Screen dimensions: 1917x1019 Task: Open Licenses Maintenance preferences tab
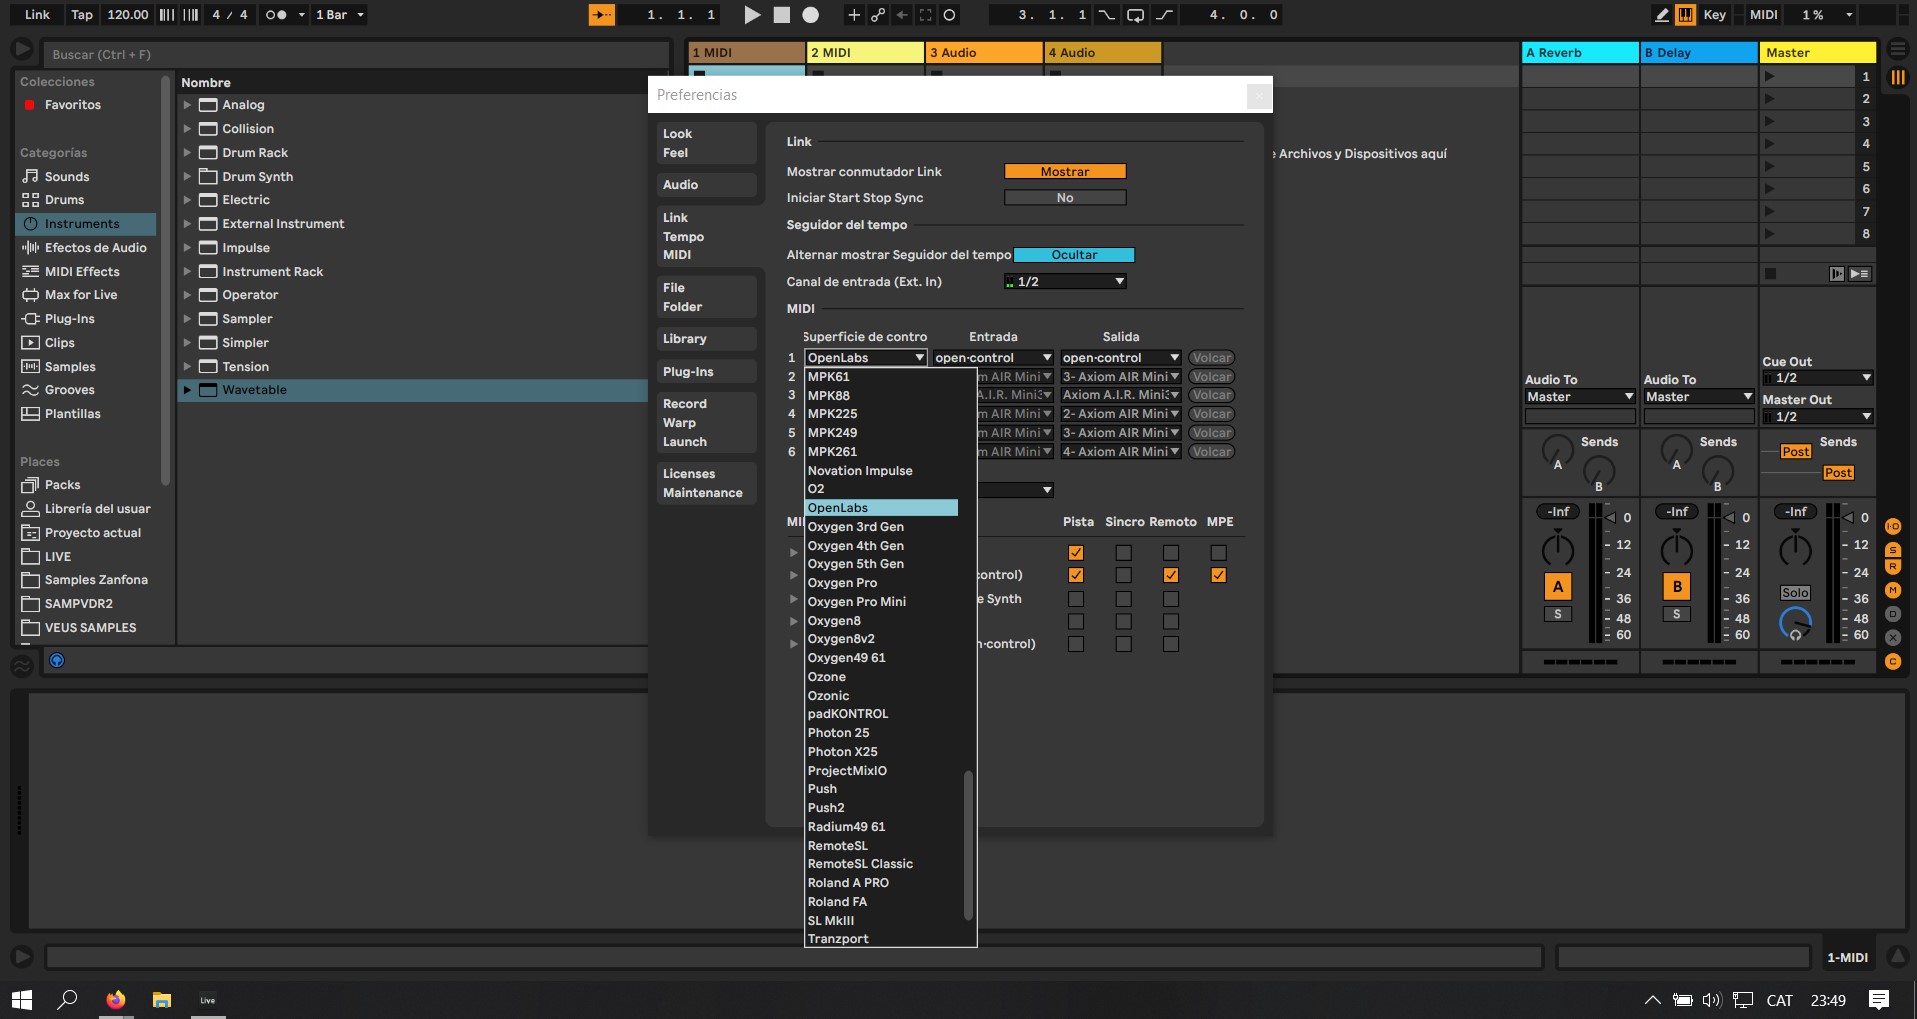click(x=706, y=483)
